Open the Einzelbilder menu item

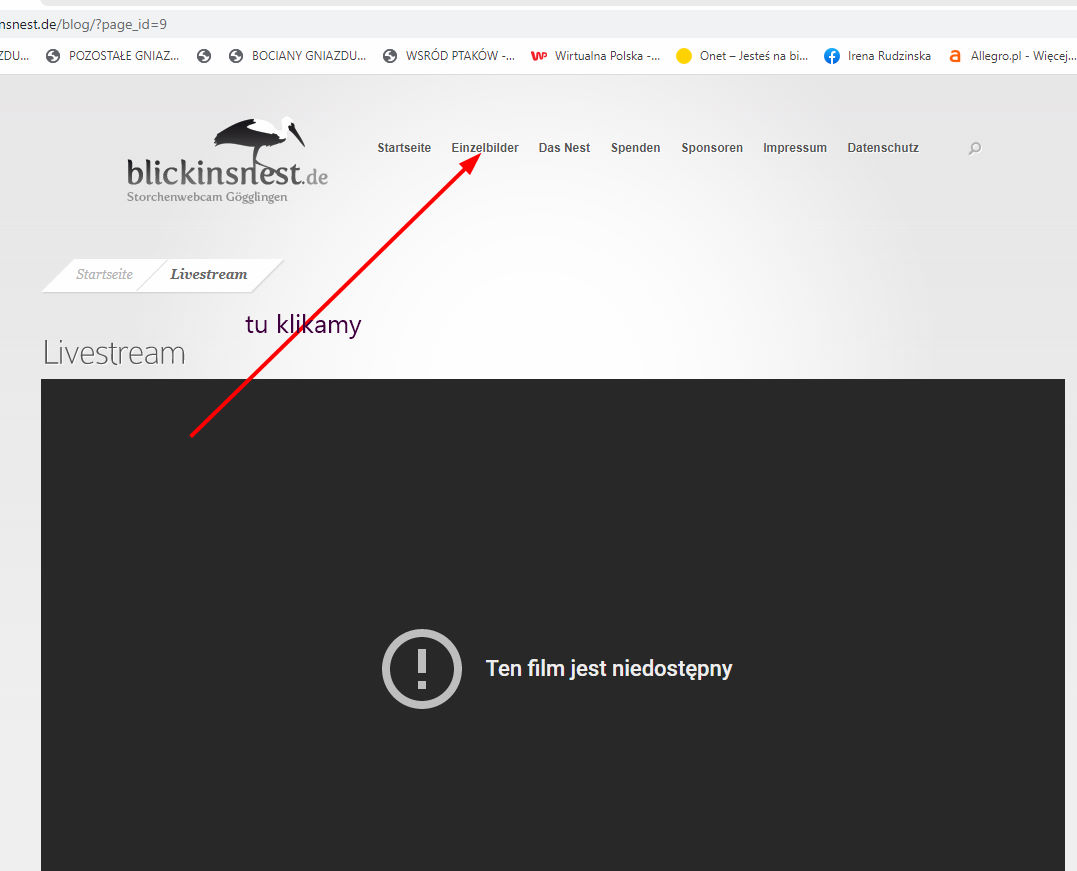[x=485, y=148]
